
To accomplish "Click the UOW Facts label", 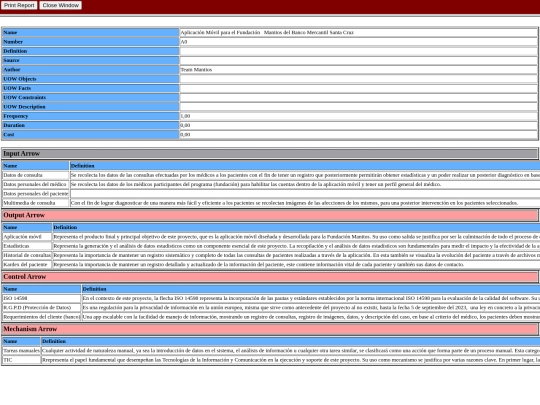I will pyautogui.click(x=91, y=88).
